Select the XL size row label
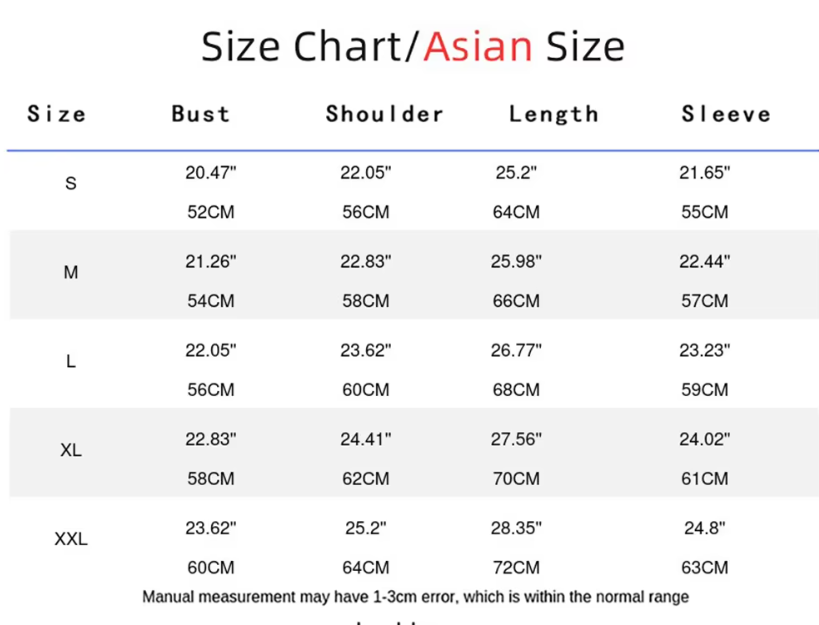The width and height of the screenshot is (819, 625). click(71, 450)
